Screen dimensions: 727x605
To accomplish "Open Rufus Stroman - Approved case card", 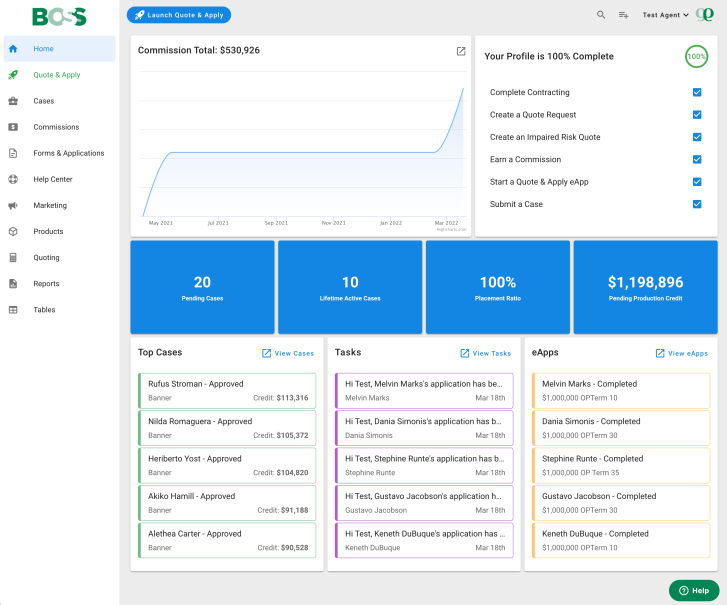I will point(227,391).
